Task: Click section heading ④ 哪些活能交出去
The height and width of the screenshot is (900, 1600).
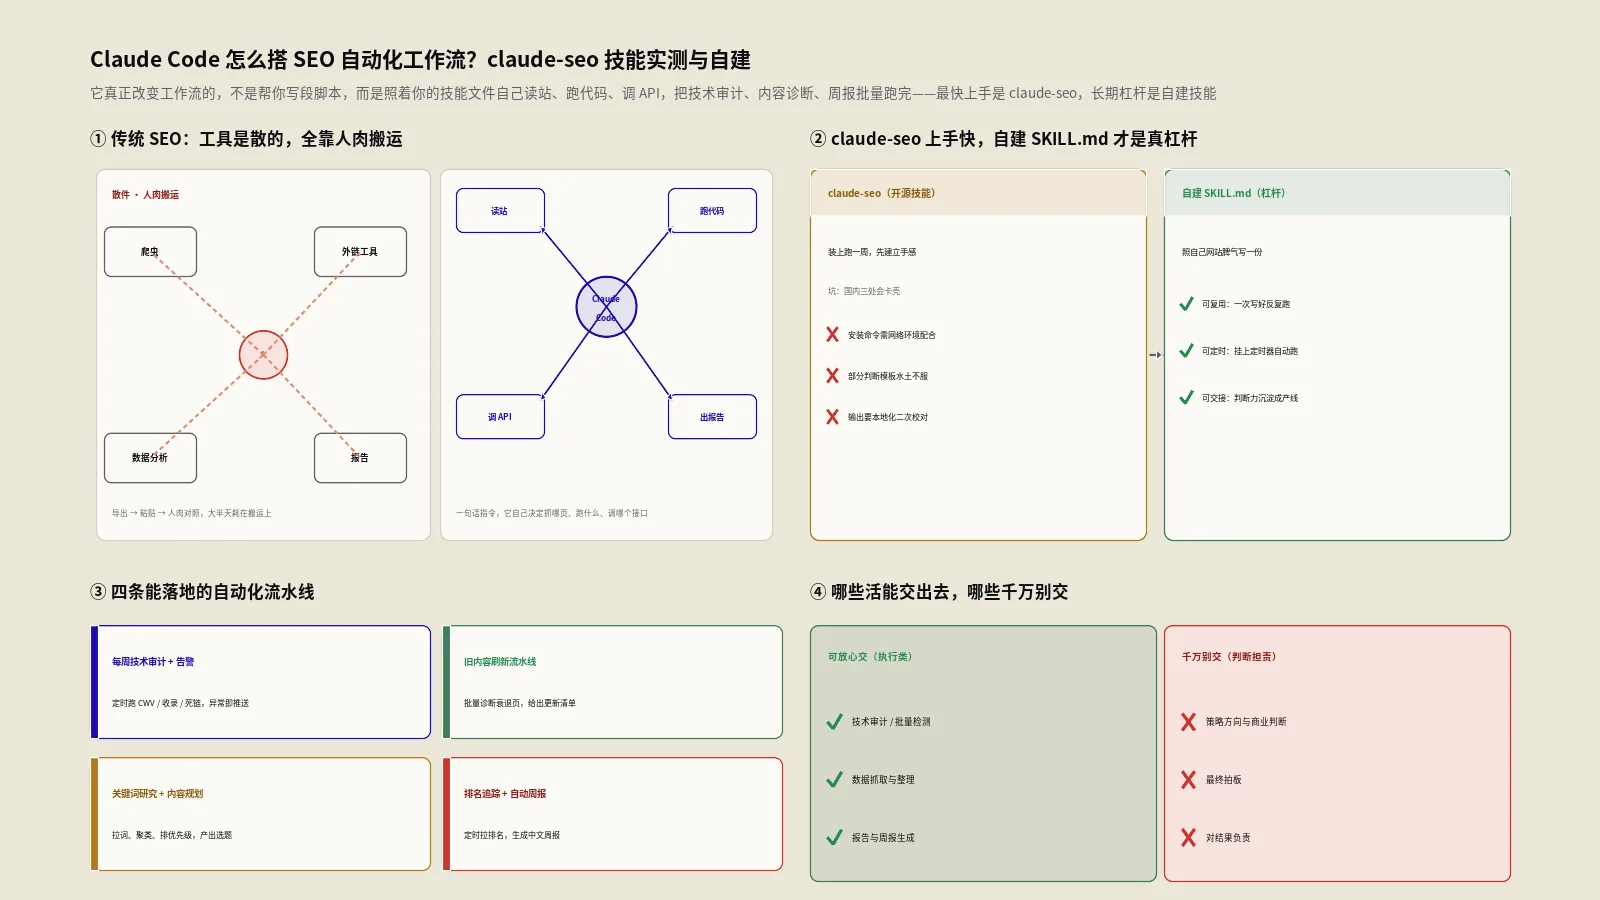Action: pos(939,592)
